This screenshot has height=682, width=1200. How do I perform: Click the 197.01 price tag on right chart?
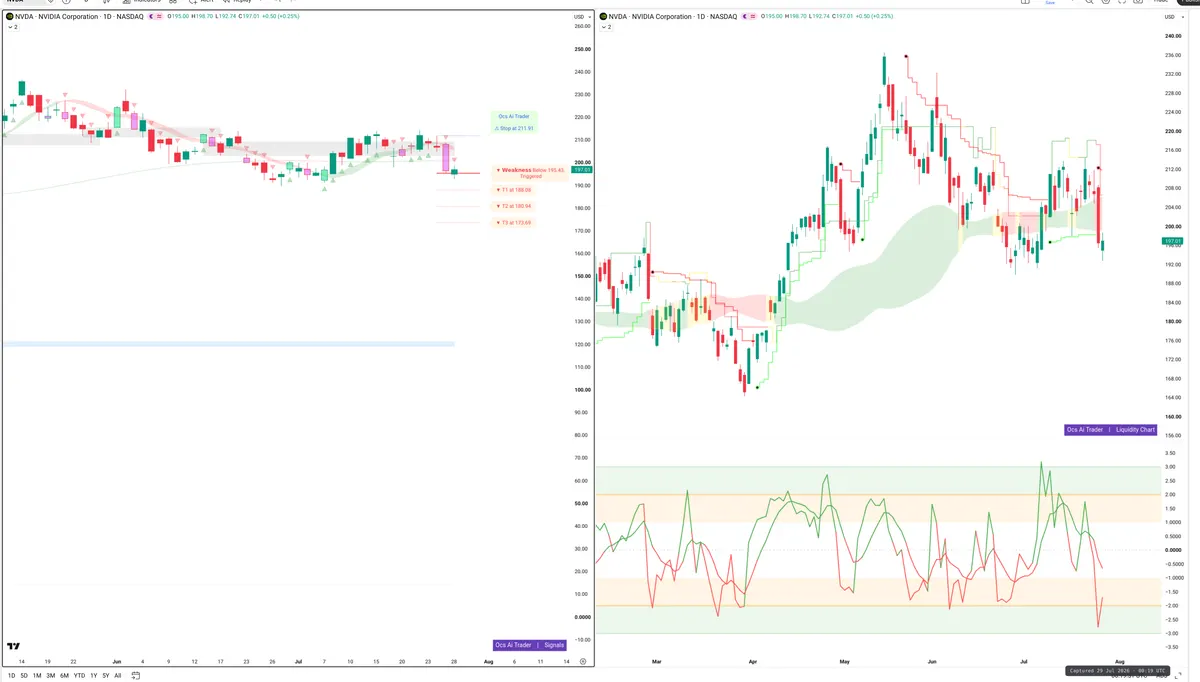tap(1172, 241)
